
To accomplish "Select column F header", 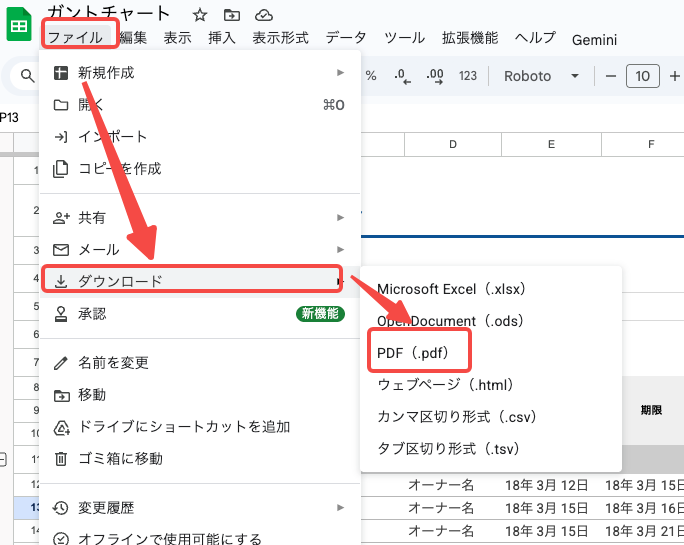I will [x=643, y=144].
